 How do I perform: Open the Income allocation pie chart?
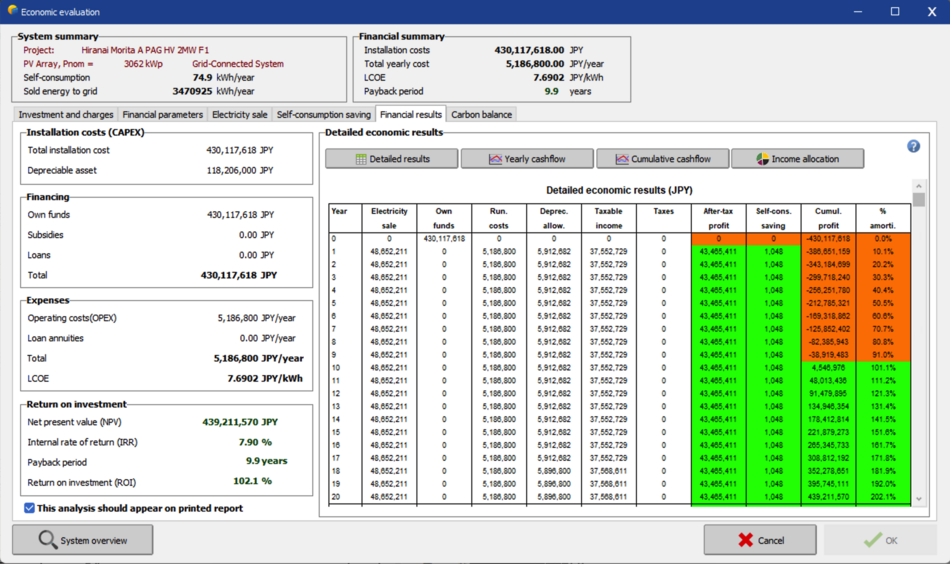click(798, 159)
